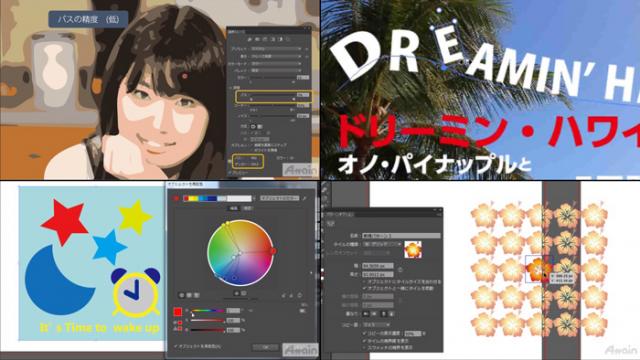Viewport: 640px width, 360px height.
Task: Click the hibiscus tile preview thumbnail
Action: click(413, 249)
